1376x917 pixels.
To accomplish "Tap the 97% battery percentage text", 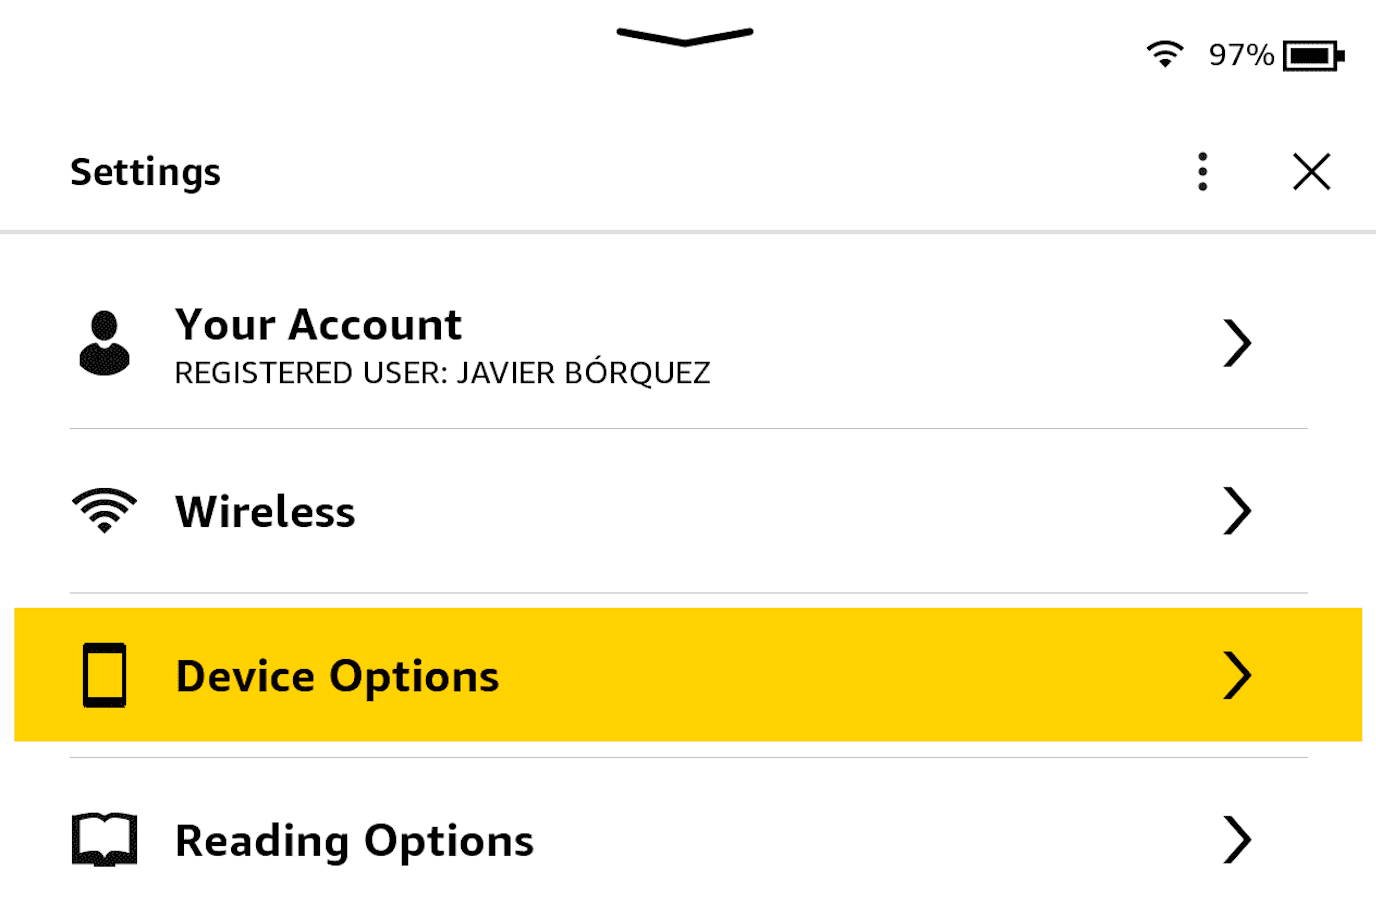I will pos(1241,55).
